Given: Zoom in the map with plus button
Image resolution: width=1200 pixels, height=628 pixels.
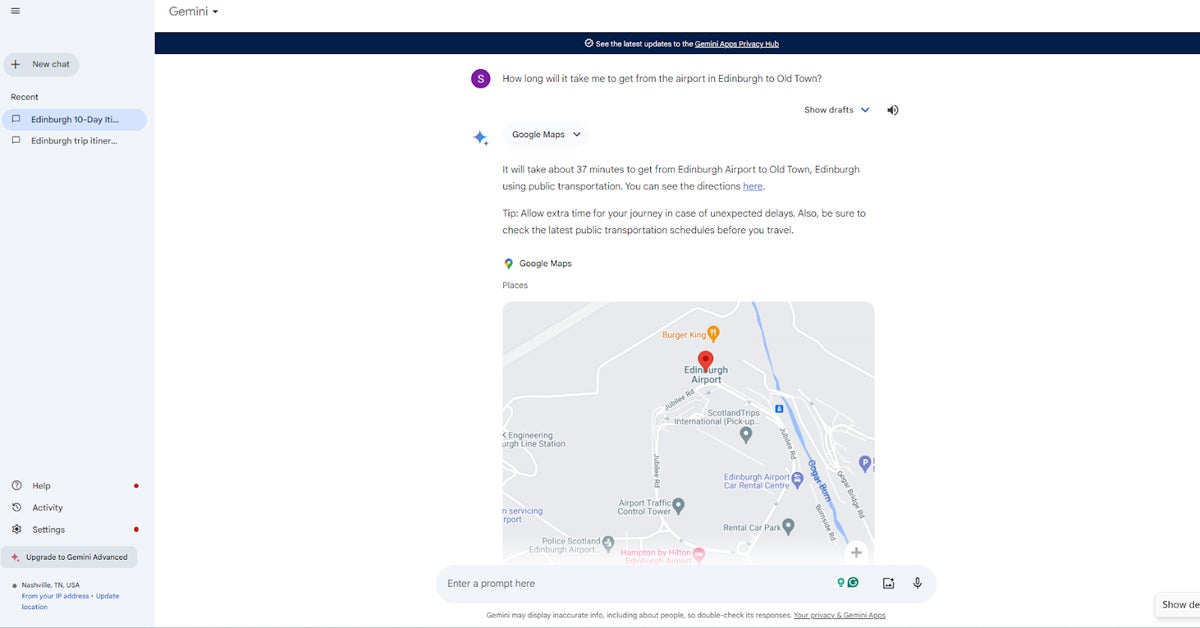Looking at the screenshot, I should click(x=856, y=552).
